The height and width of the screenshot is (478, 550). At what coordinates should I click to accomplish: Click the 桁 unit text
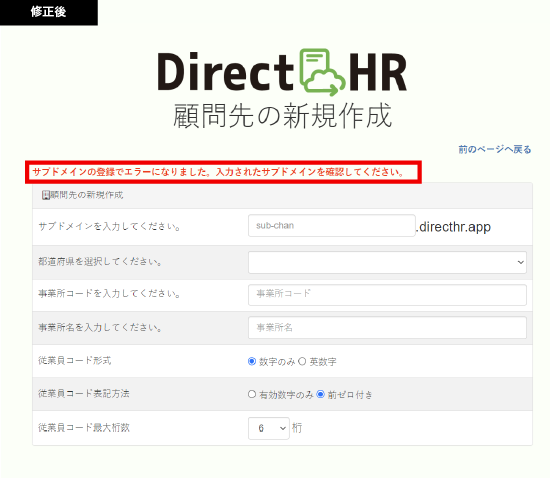(297, 428)
